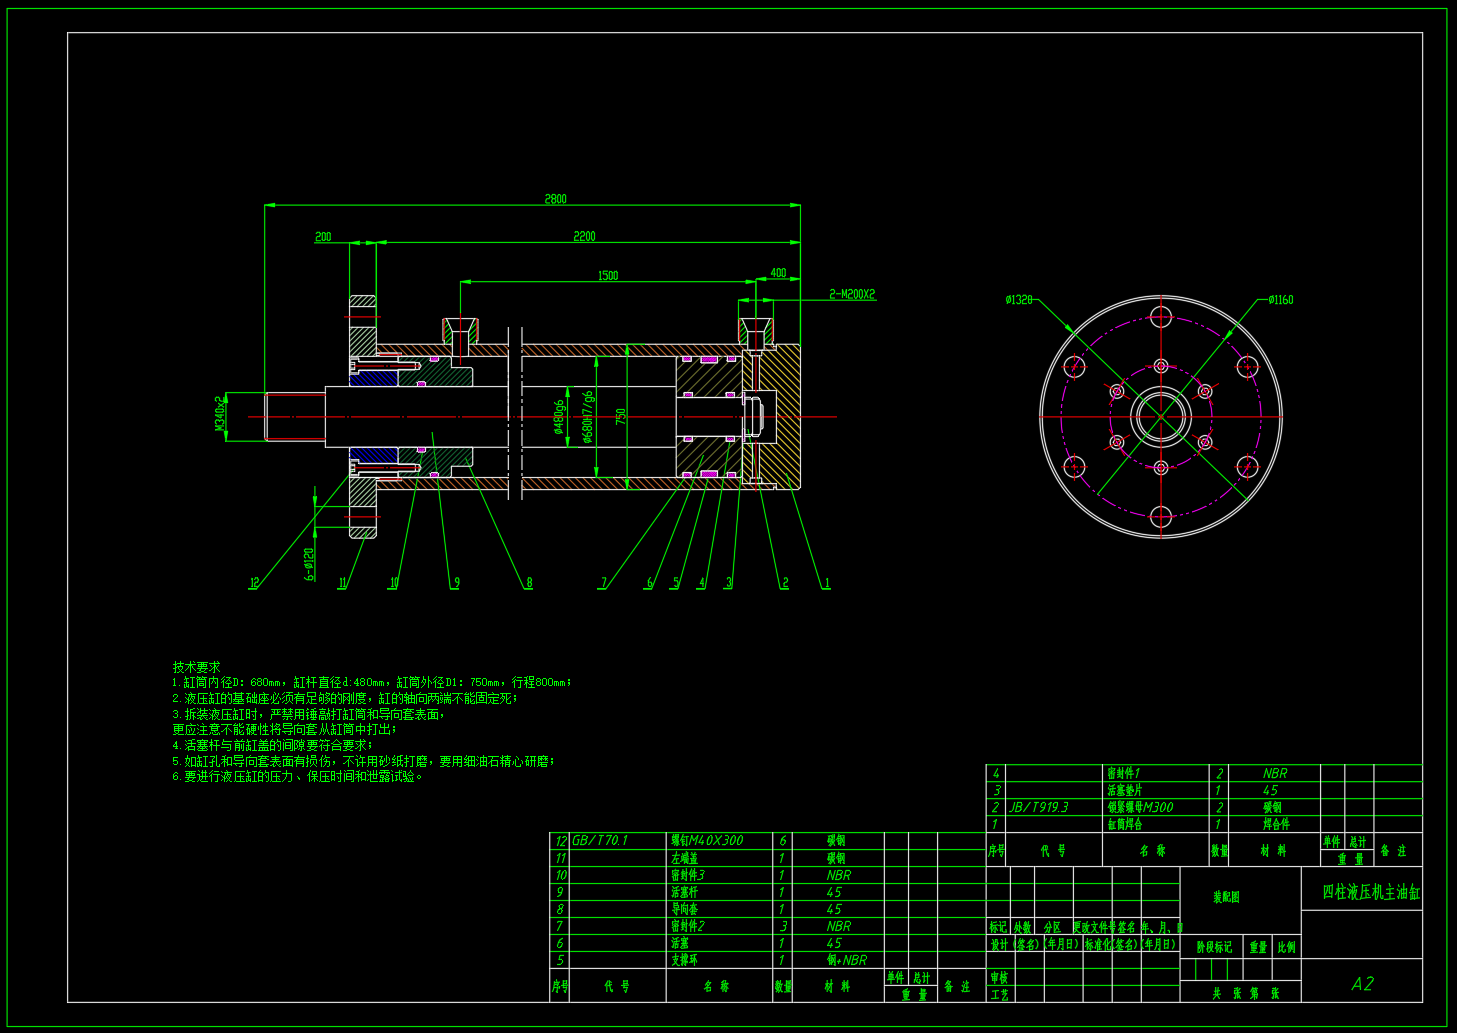
Task: Click the 工艺 title block cell
Action: tap(998, 994)
